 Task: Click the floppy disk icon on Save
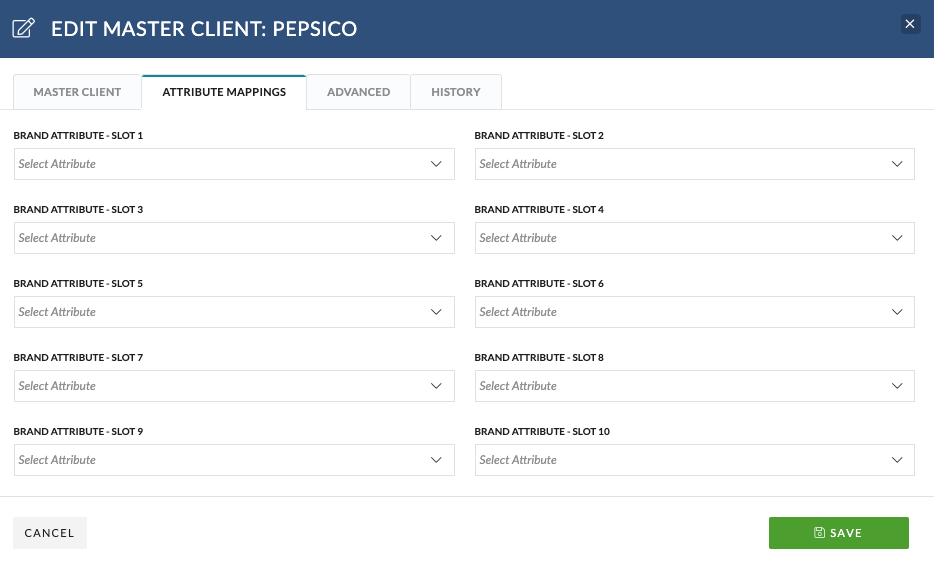pos(820,532)
